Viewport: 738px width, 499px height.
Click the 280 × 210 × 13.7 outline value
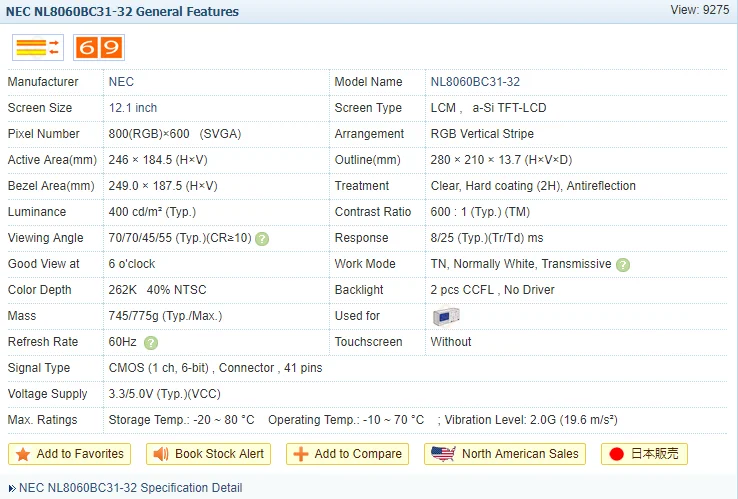point(501,160)
